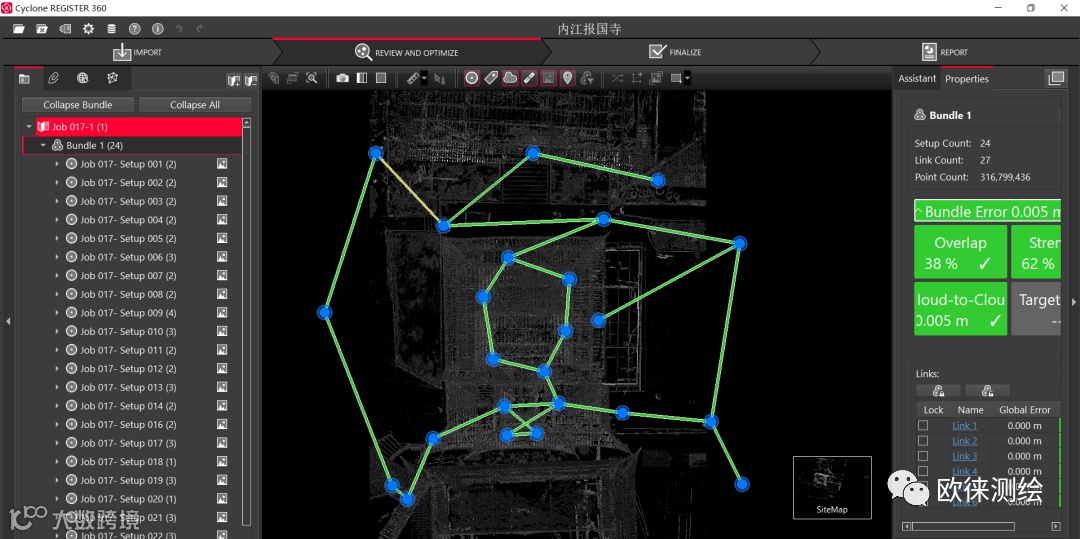The image size is (1080, 539).
Task: Click the lock all links icon
Action: pyautogui.click(x=938, y=391)
